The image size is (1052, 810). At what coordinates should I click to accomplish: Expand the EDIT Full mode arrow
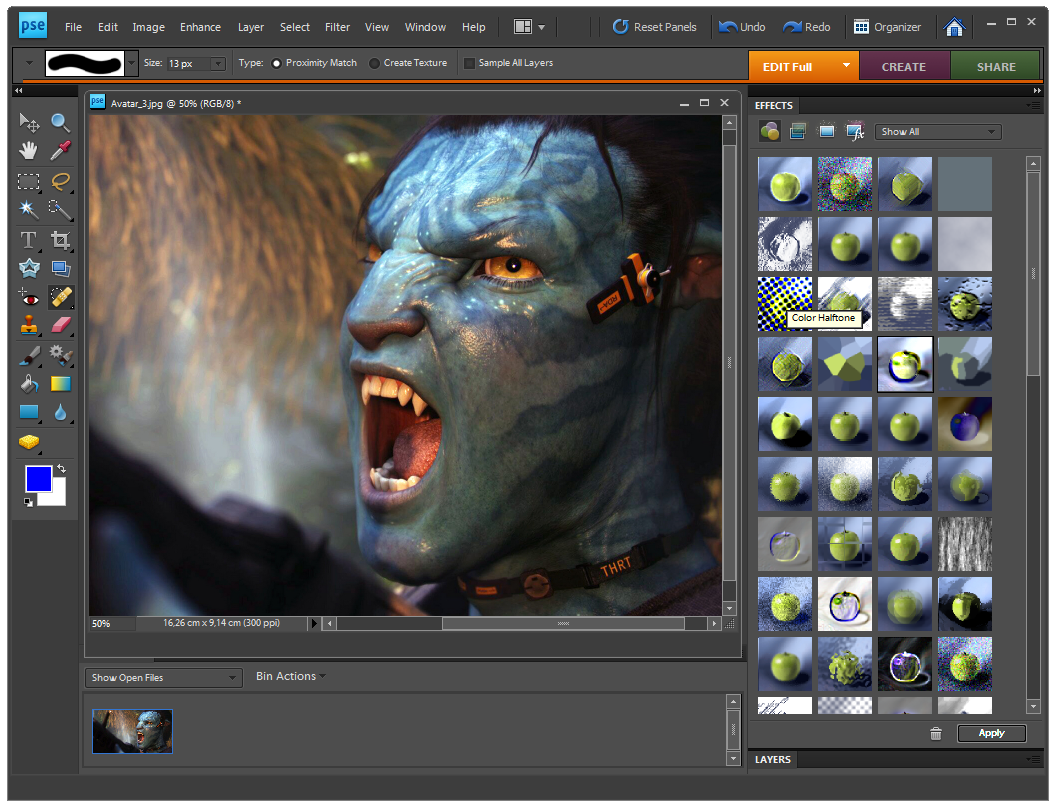tap(846, 66)
